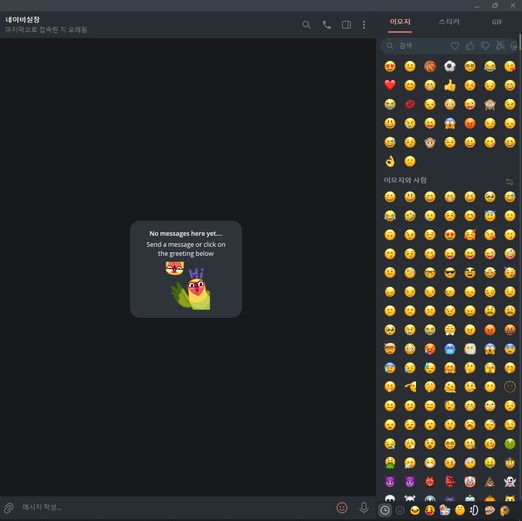Open the duck emoji pack in footer

coord(415,510)
